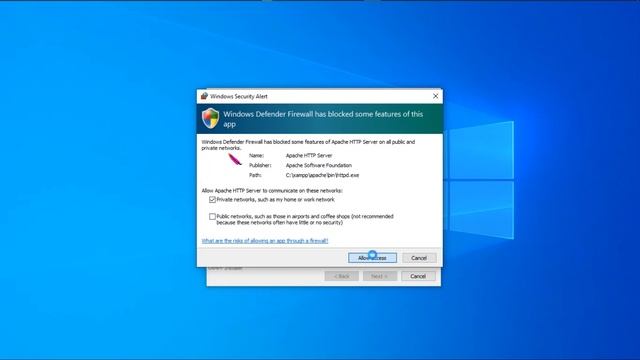Click Cancel in the installer window behind
The width and height of the screenshot is (640, 360).
click(x=418, y=276)
